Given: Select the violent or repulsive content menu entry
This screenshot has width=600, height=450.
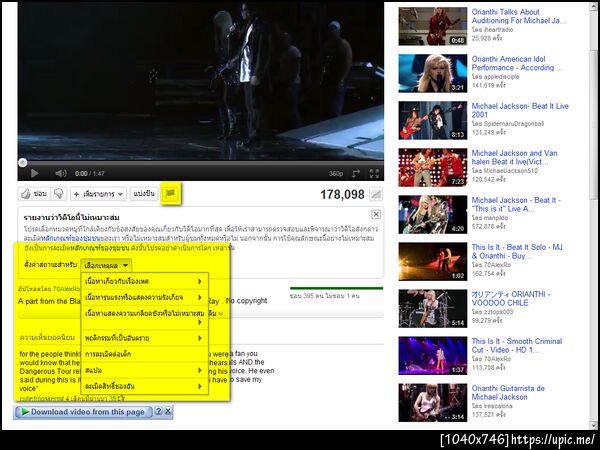Looking at the screenshot, I should (x=145, y=297).
